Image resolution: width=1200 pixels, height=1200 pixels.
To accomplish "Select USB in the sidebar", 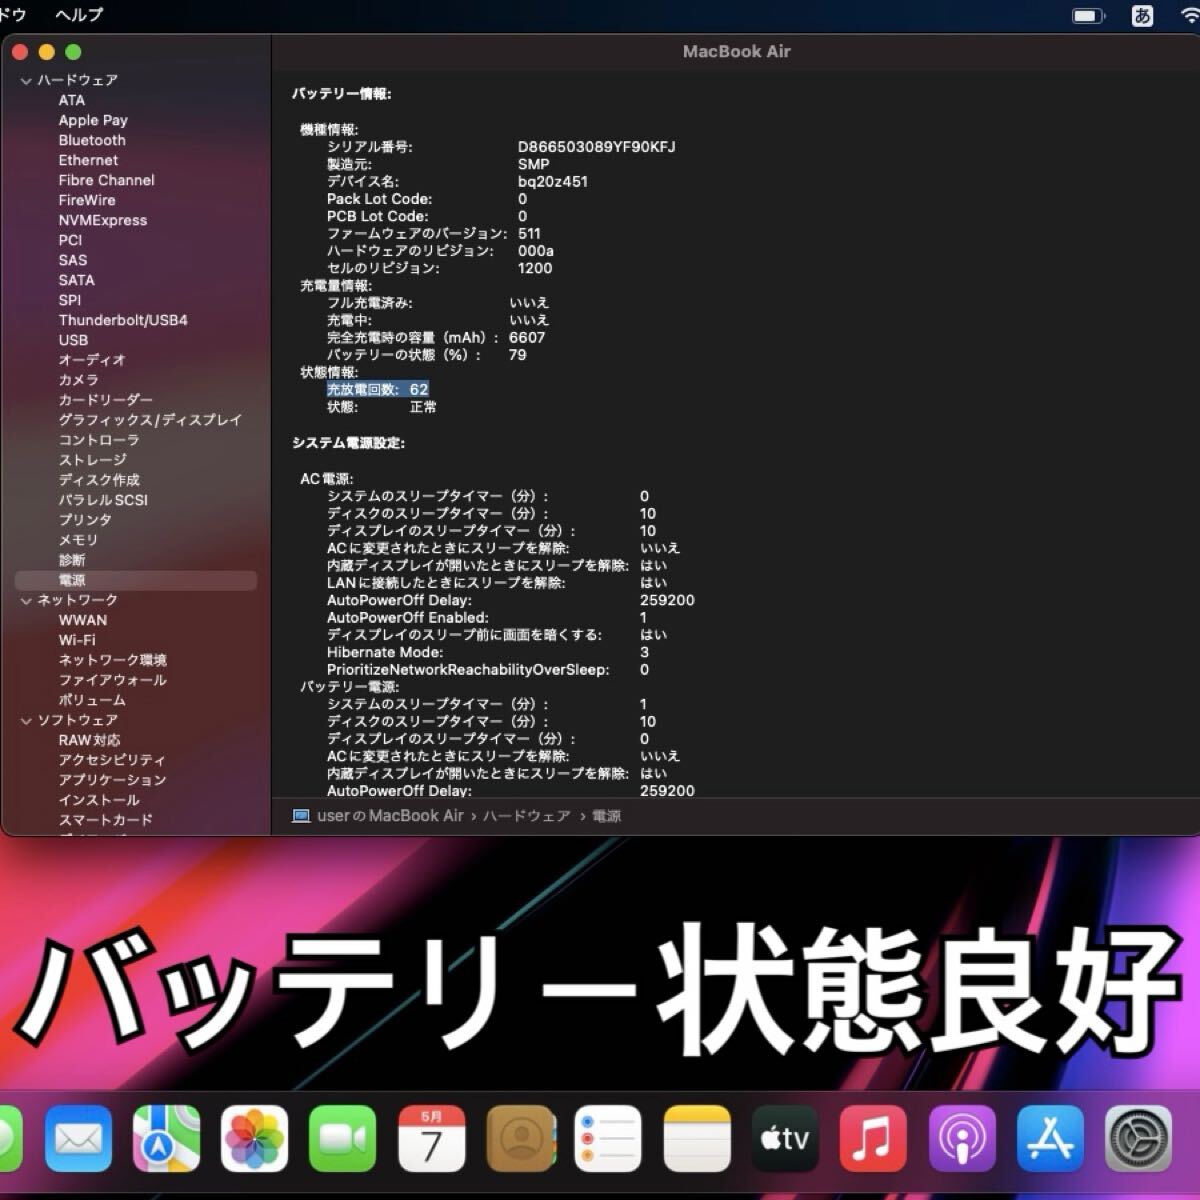I will coord(73,340).
